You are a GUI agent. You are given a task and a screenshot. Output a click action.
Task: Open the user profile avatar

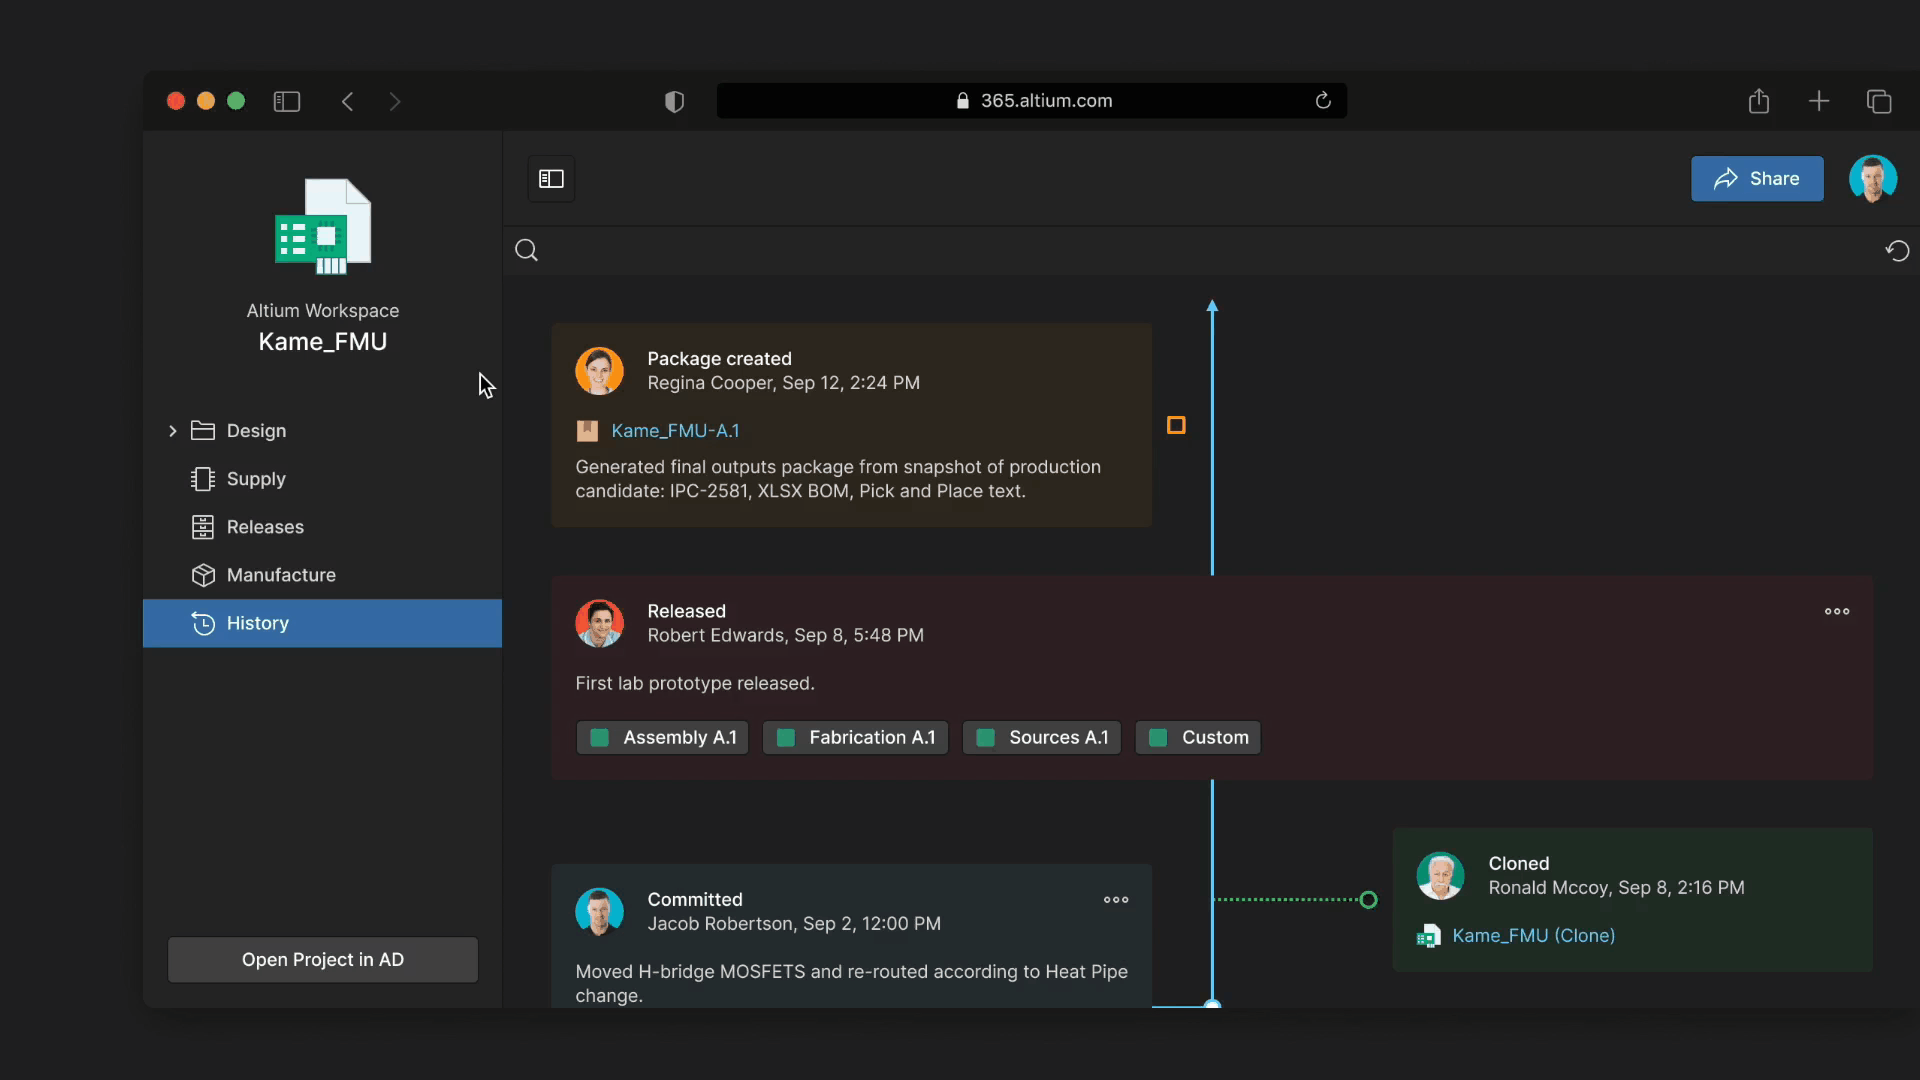click(1873, 179)
